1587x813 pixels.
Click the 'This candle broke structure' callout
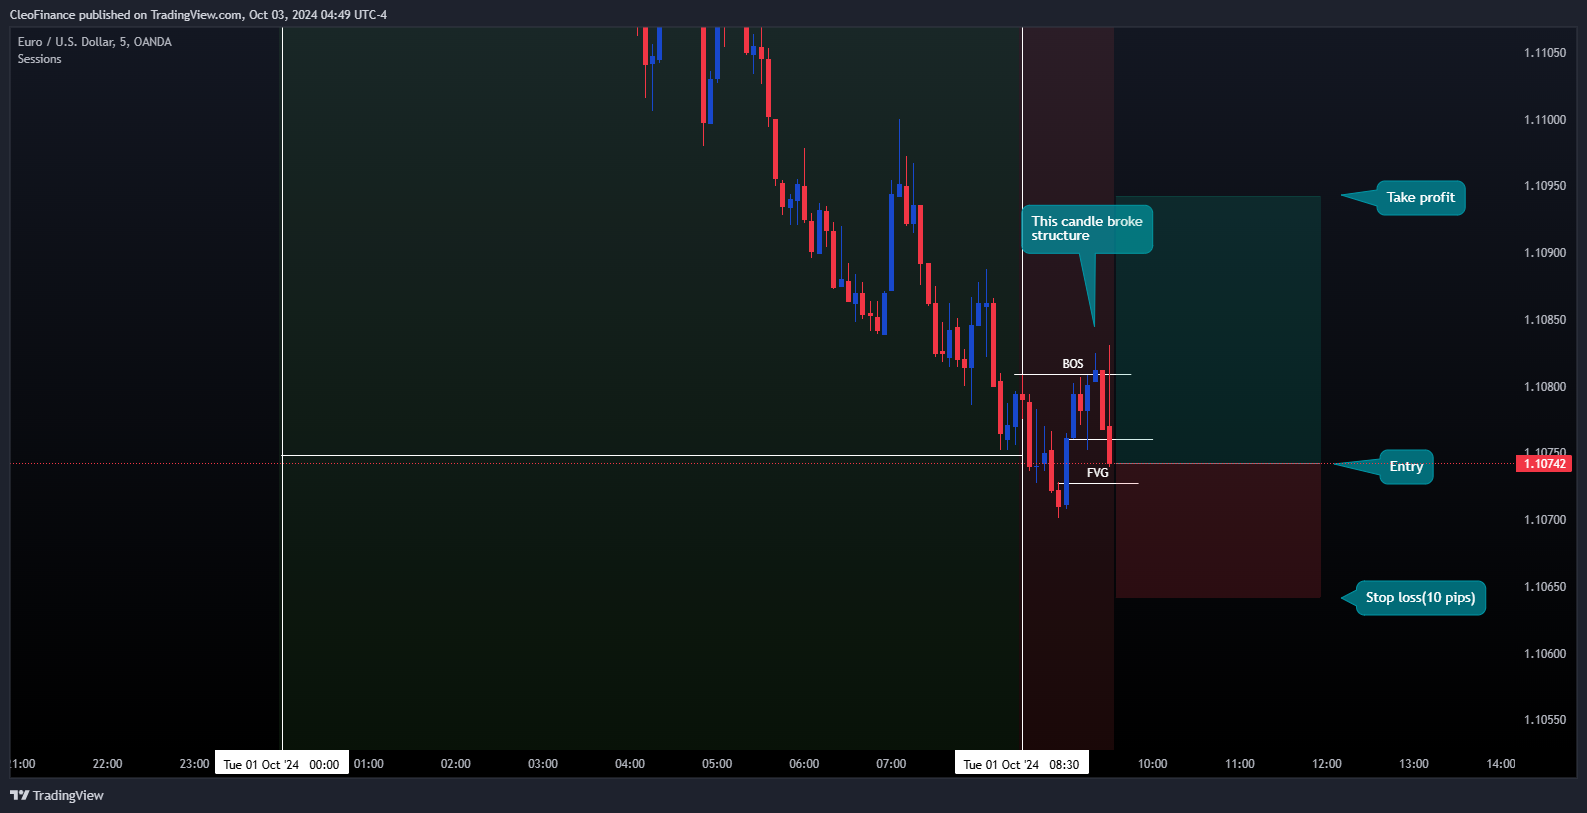click(1087, 229)
